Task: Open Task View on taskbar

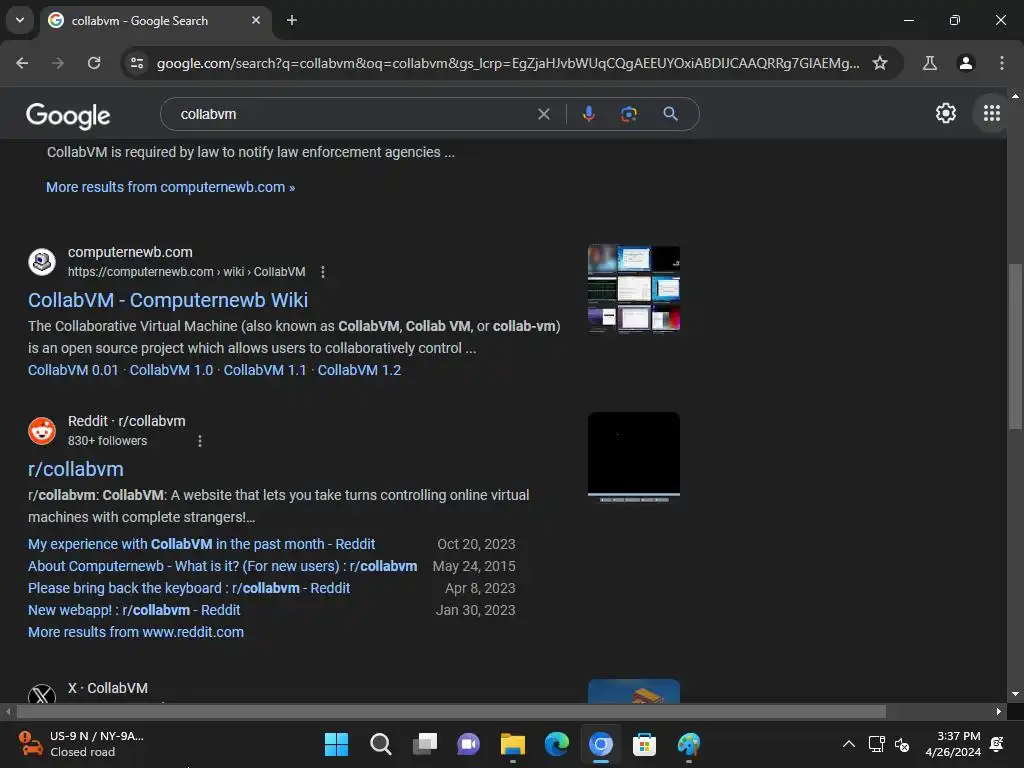Action: click(x=424, y=744)
